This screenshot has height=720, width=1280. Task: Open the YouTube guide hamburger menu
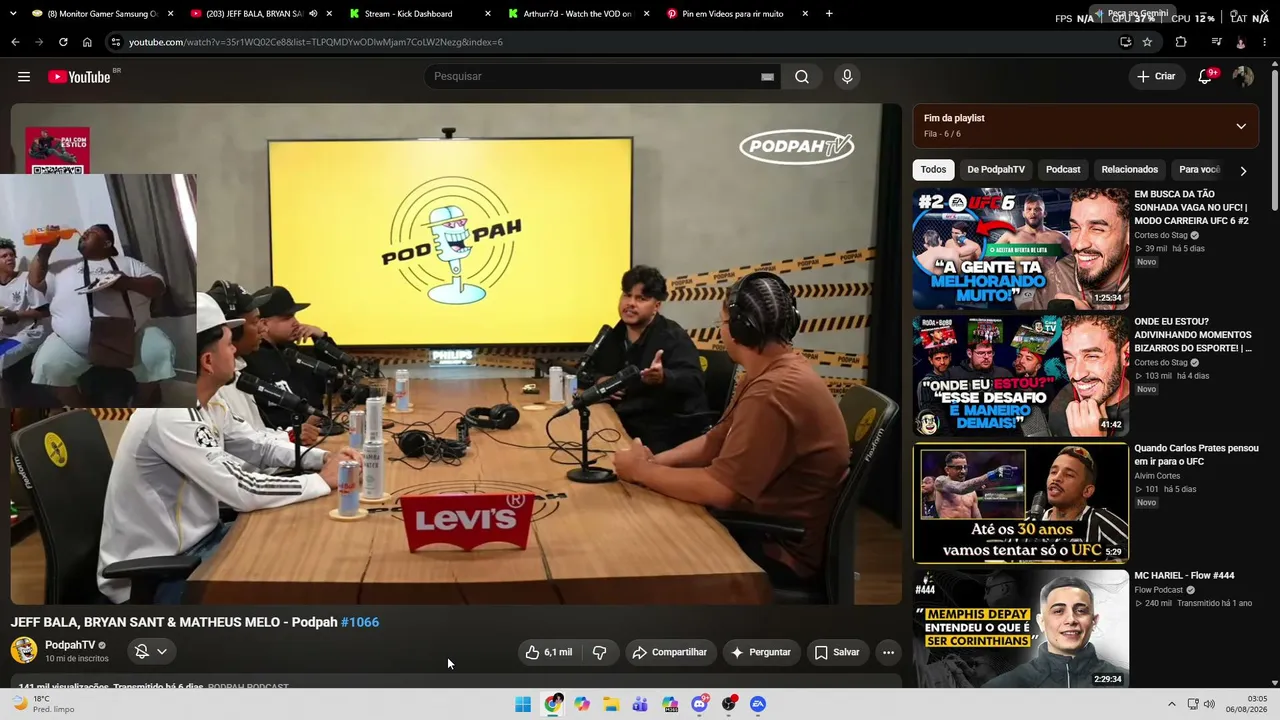(x=24, y=77)
